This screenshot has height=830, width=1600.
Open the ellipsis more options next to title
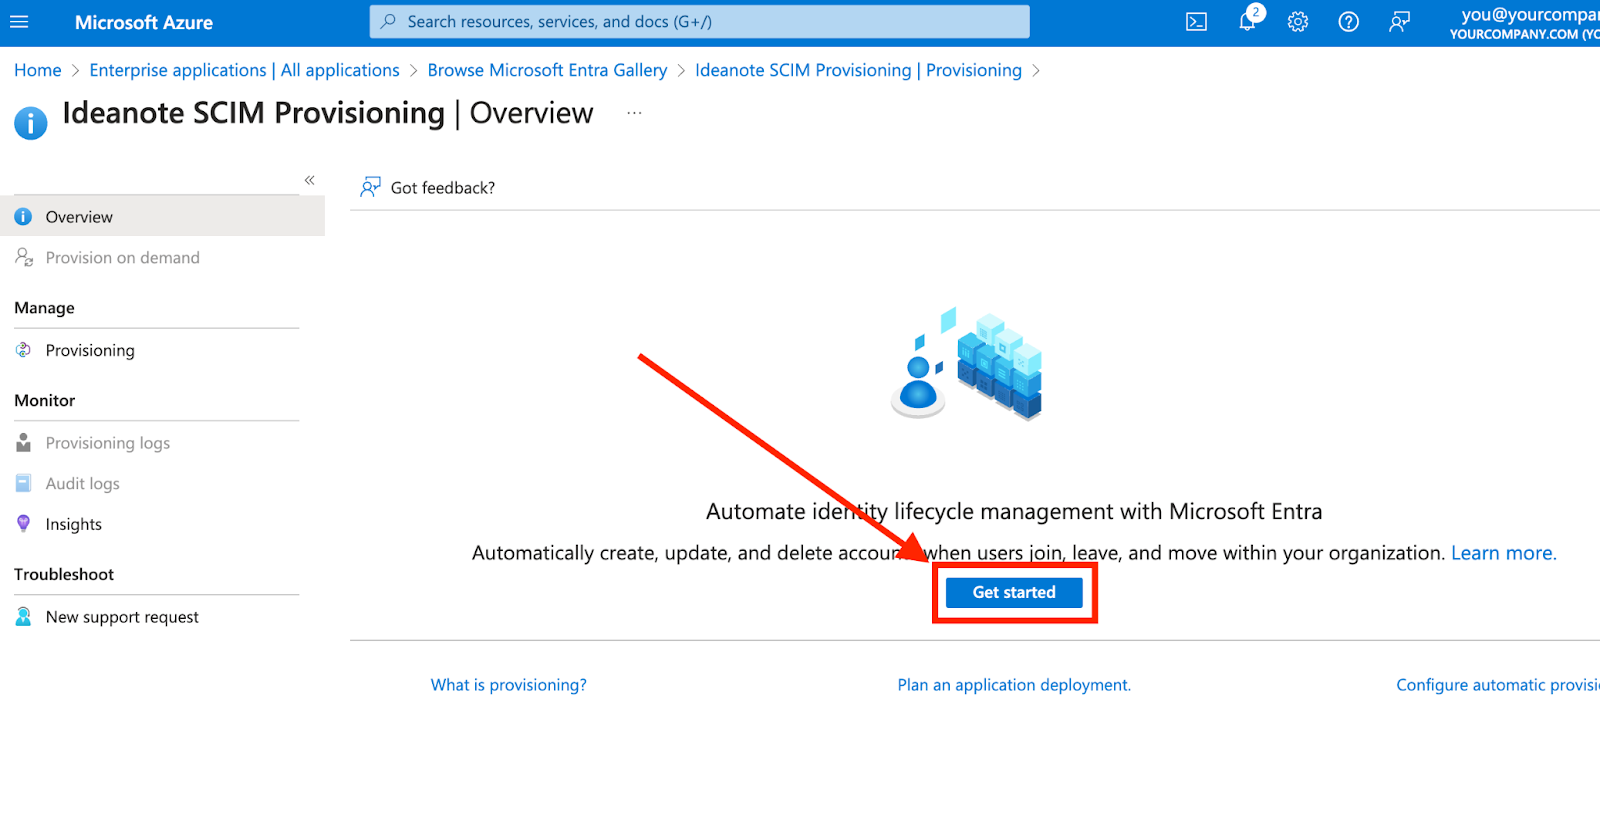(634, 113)
